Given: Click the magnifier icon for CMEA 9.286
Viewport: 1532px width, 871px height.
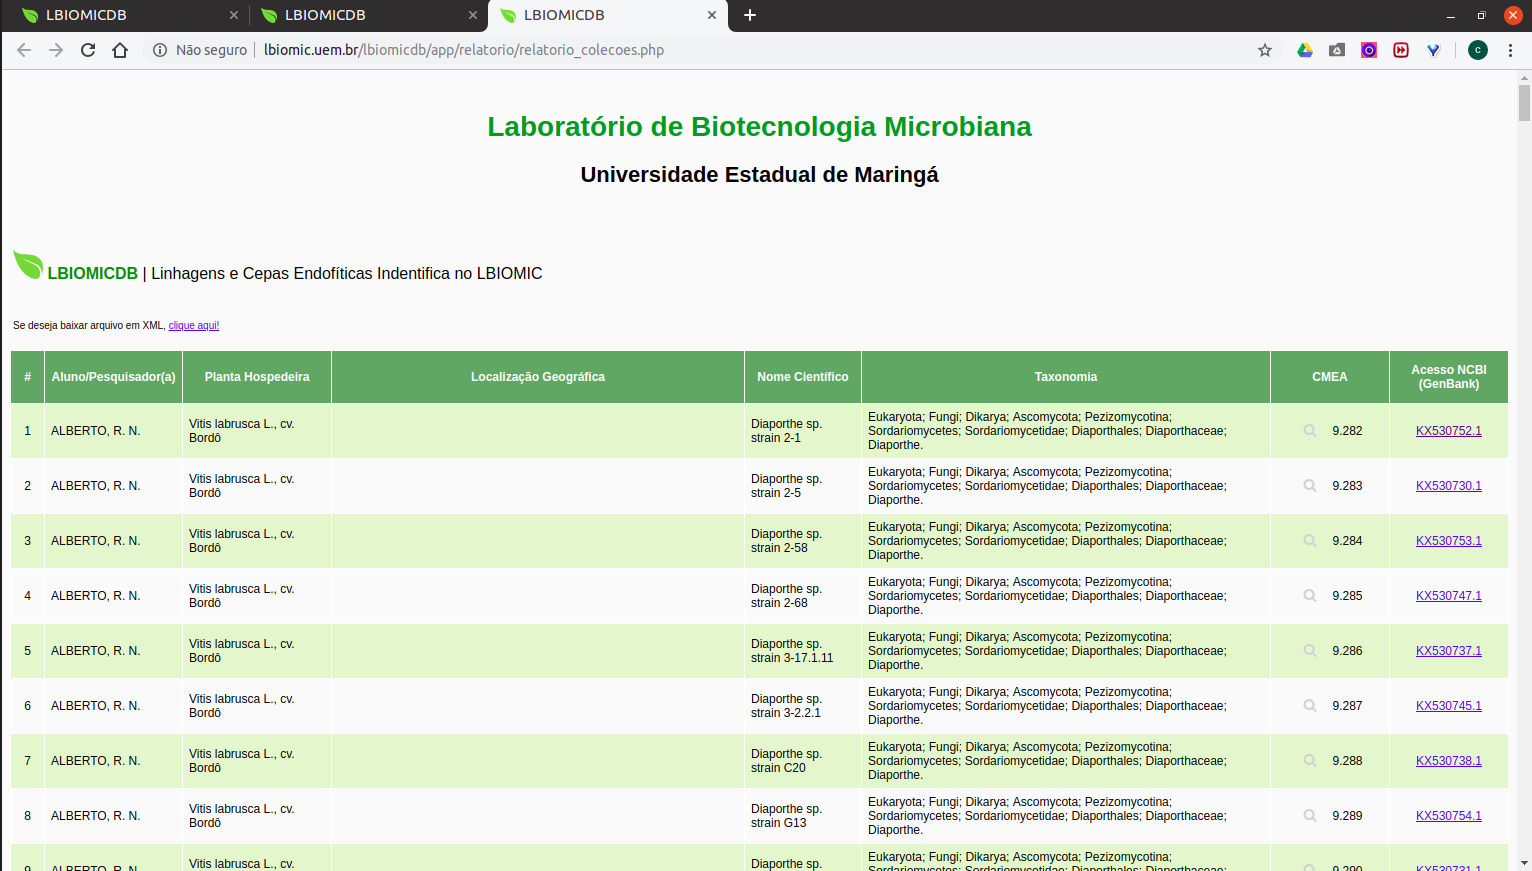Looking at the screenshot, I should coord(1310,651).
